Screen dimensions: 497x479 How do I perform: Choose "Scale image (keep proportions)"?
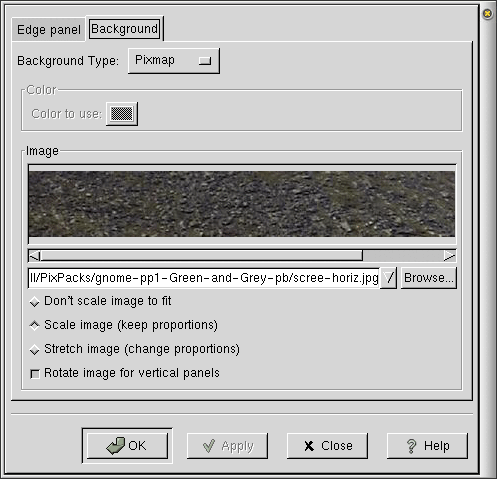(35, 325)
